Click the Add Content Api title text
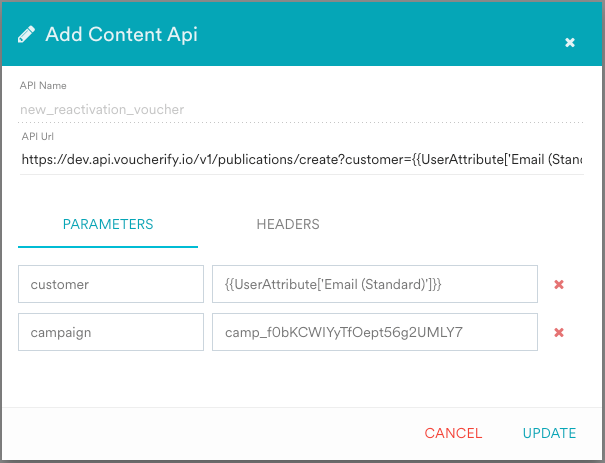605x463 pixels. click(121, 34)
